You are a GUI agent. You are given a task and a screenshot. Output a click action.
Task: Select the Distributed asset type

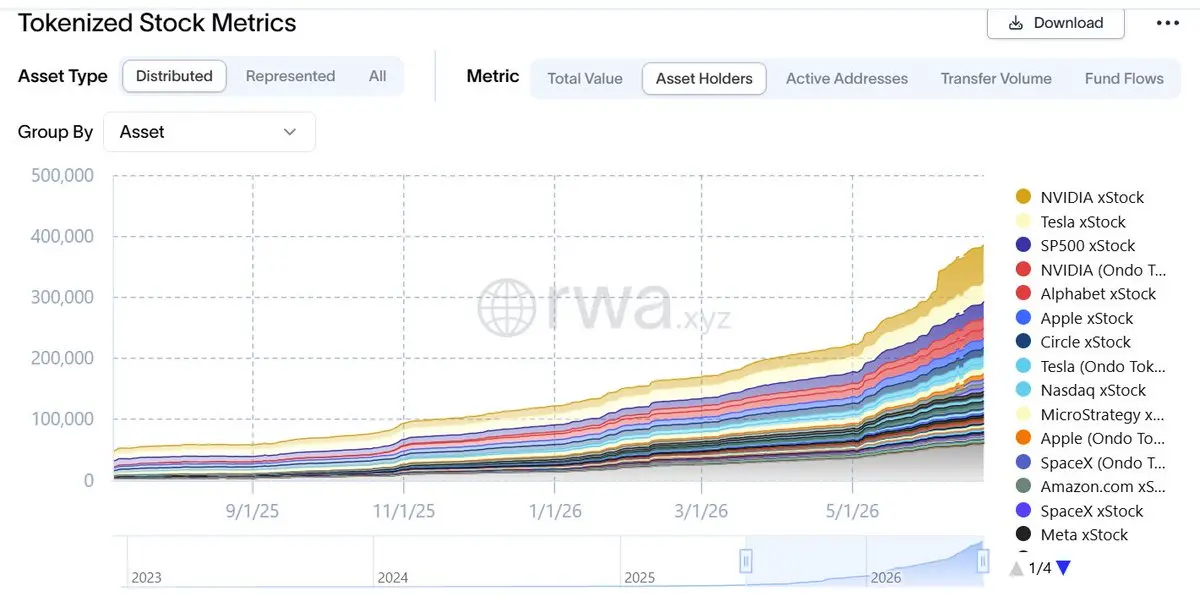coord(174,76)
